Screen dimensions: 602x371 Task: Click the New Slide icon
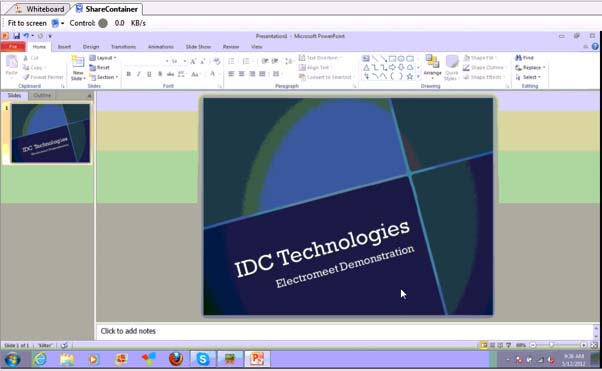click(x=78, y=68)
